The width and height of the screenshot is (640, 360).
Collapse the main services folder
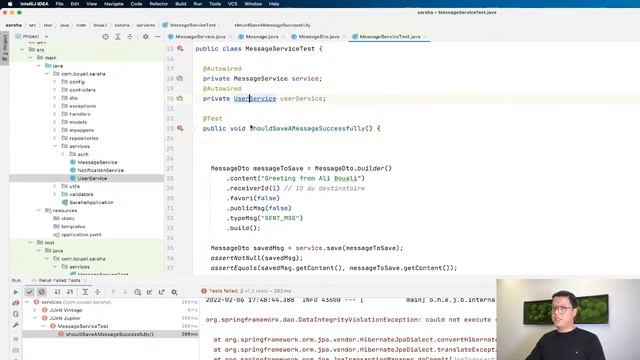55,146
